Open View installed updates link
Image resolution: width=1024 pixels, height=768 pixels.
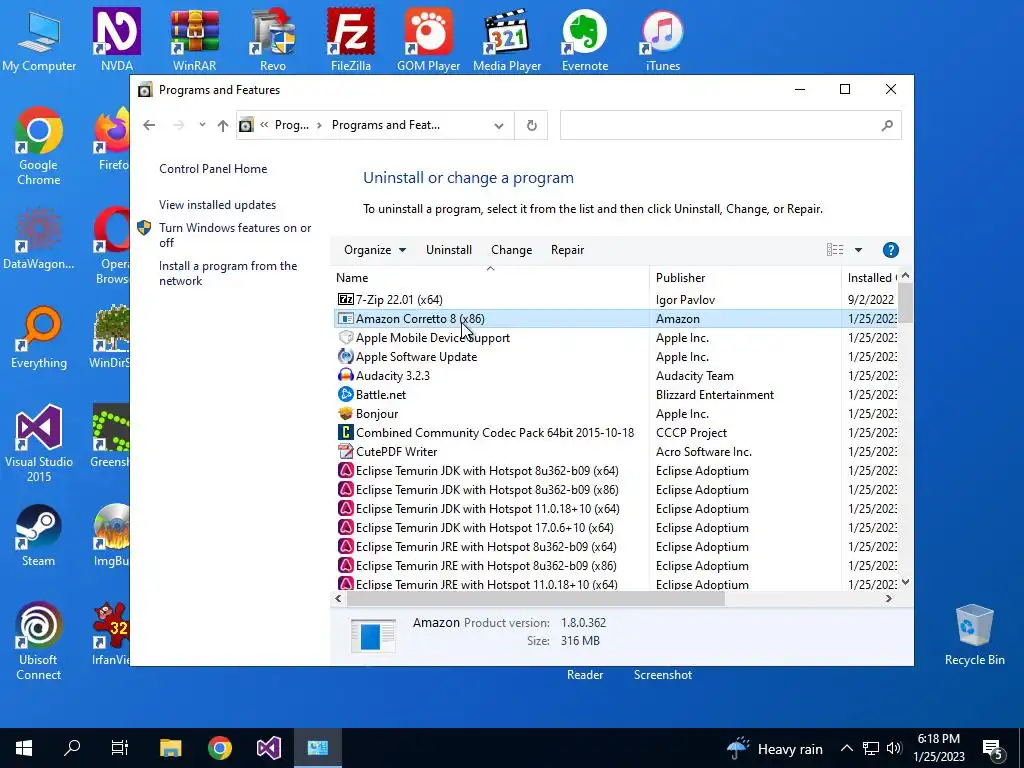click(x=217, y=205)
